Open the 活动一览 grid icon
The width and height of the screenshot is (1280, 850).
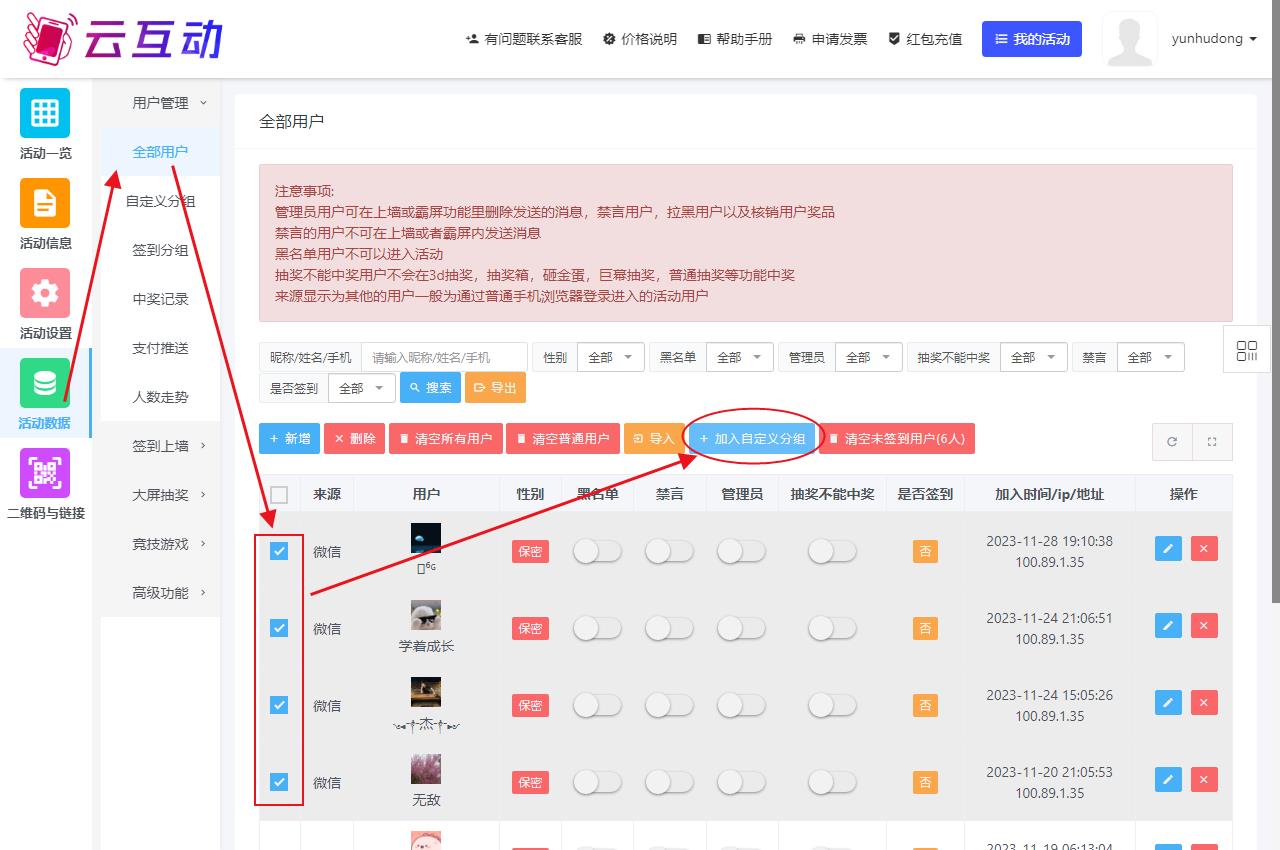tap(45, 113)
